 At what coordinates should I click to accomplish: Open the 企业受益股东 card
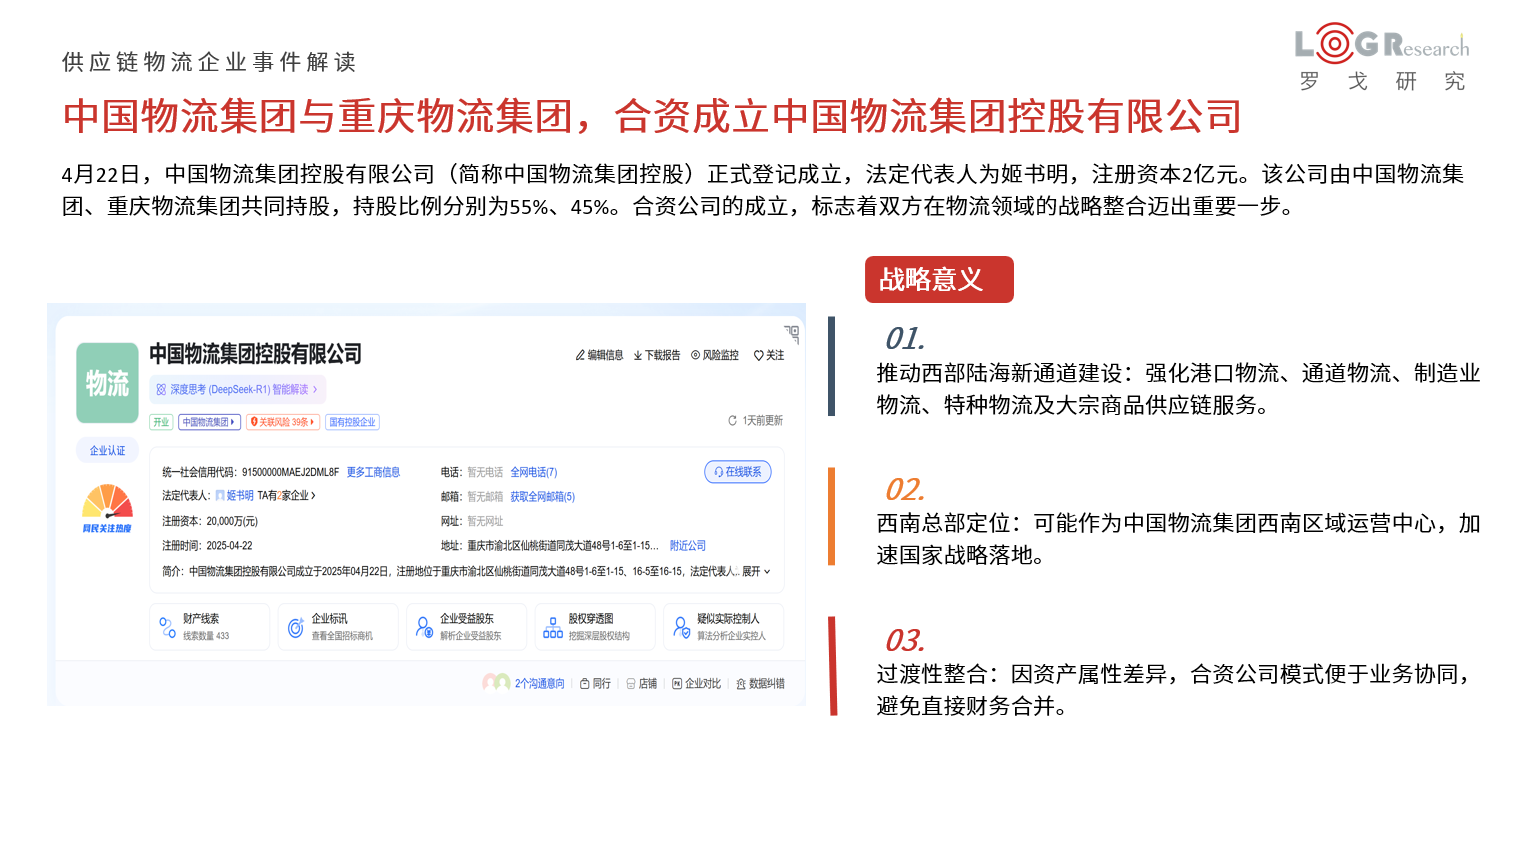(x=467, y=627)
